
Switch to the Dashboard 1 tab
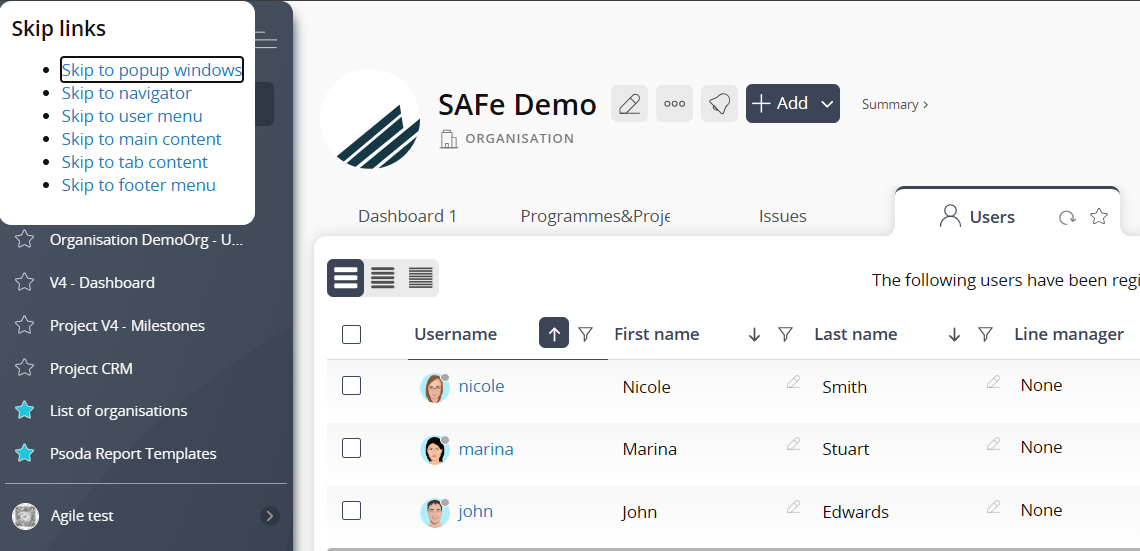click(407, 216)
